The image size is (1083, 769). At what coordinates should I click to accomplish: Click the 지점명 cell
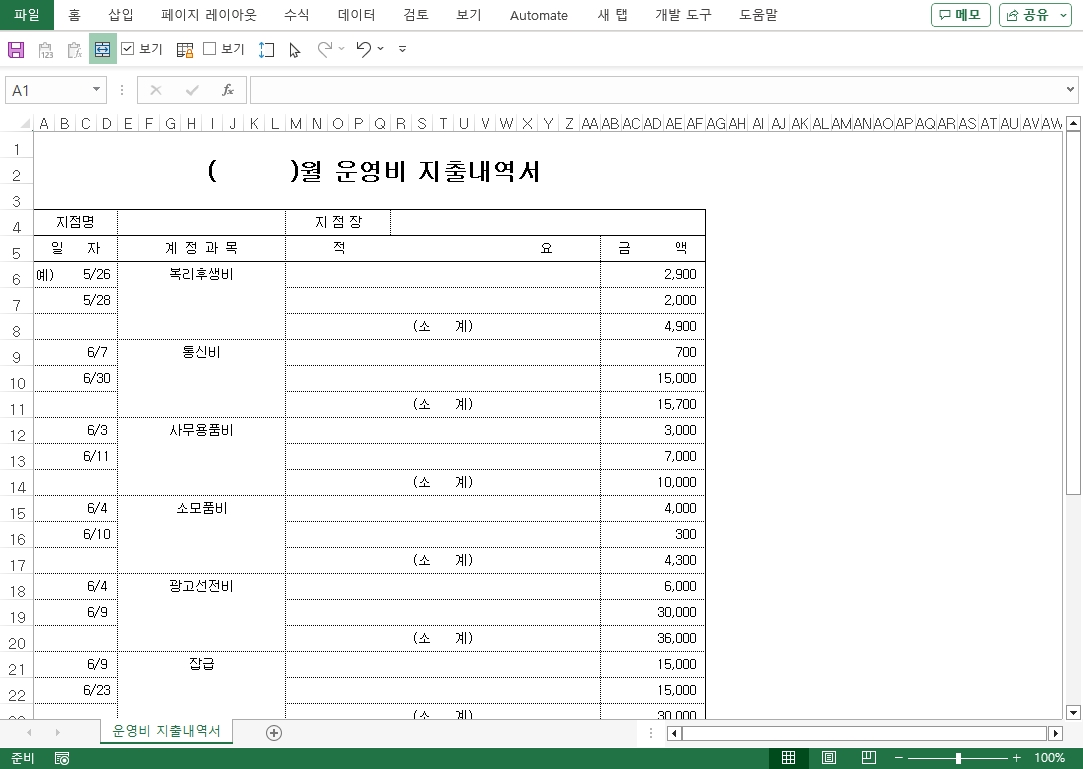click(x=75, y=222)
